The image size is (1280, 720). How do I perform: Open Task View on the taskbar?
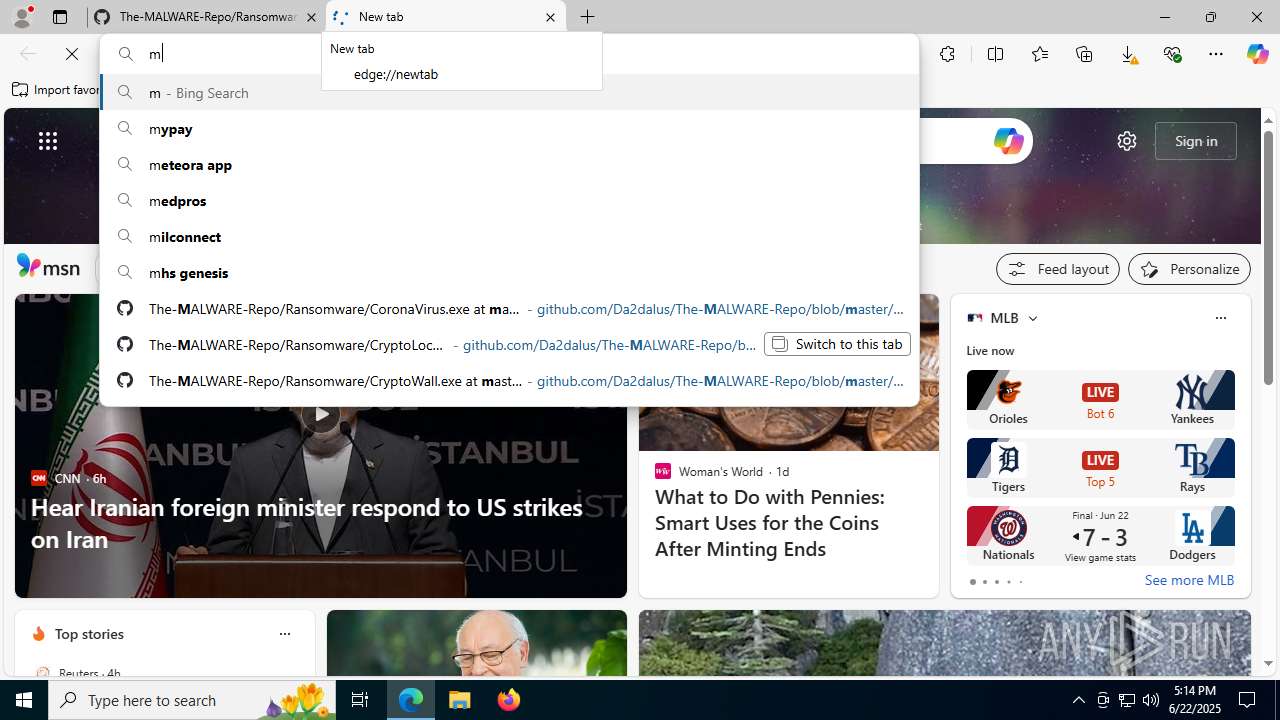(360, 700)
